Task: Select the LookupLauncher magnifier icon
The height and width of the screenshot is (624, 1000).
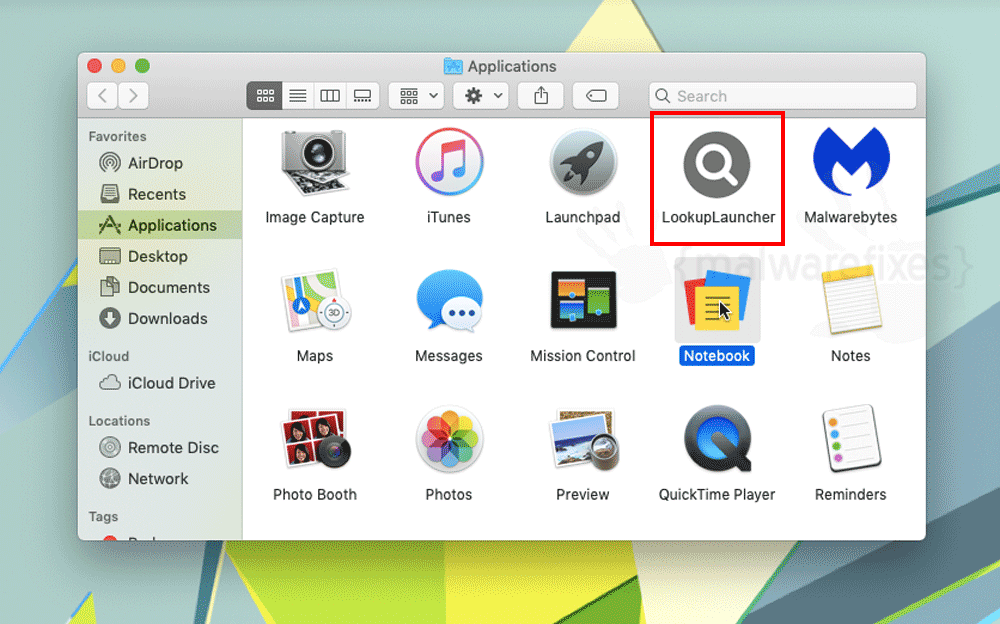Action: [717, 164]
